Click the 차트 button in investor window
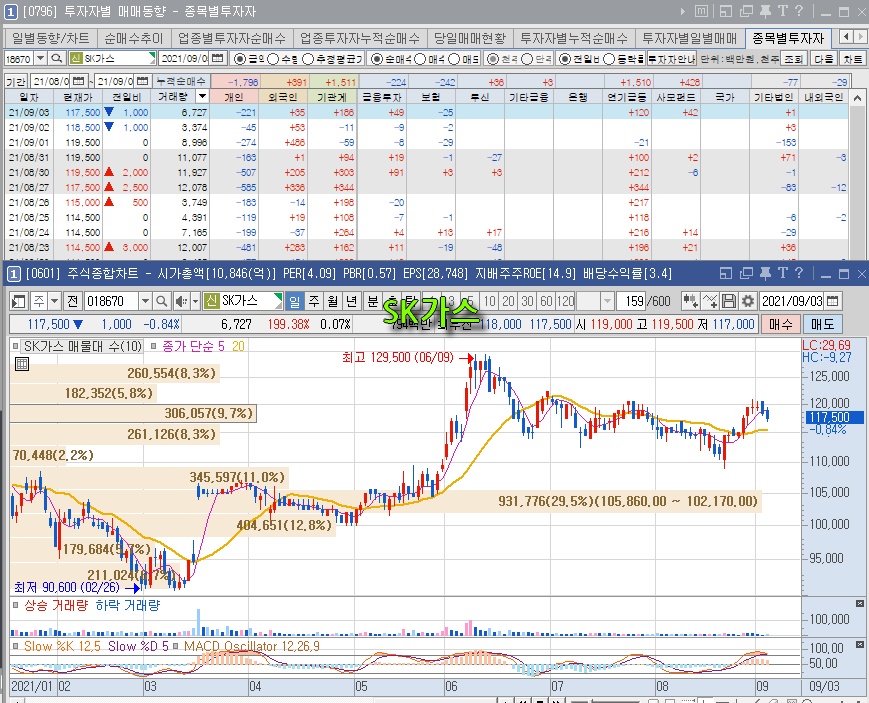 pyautogui.click(x=852, y=58)
